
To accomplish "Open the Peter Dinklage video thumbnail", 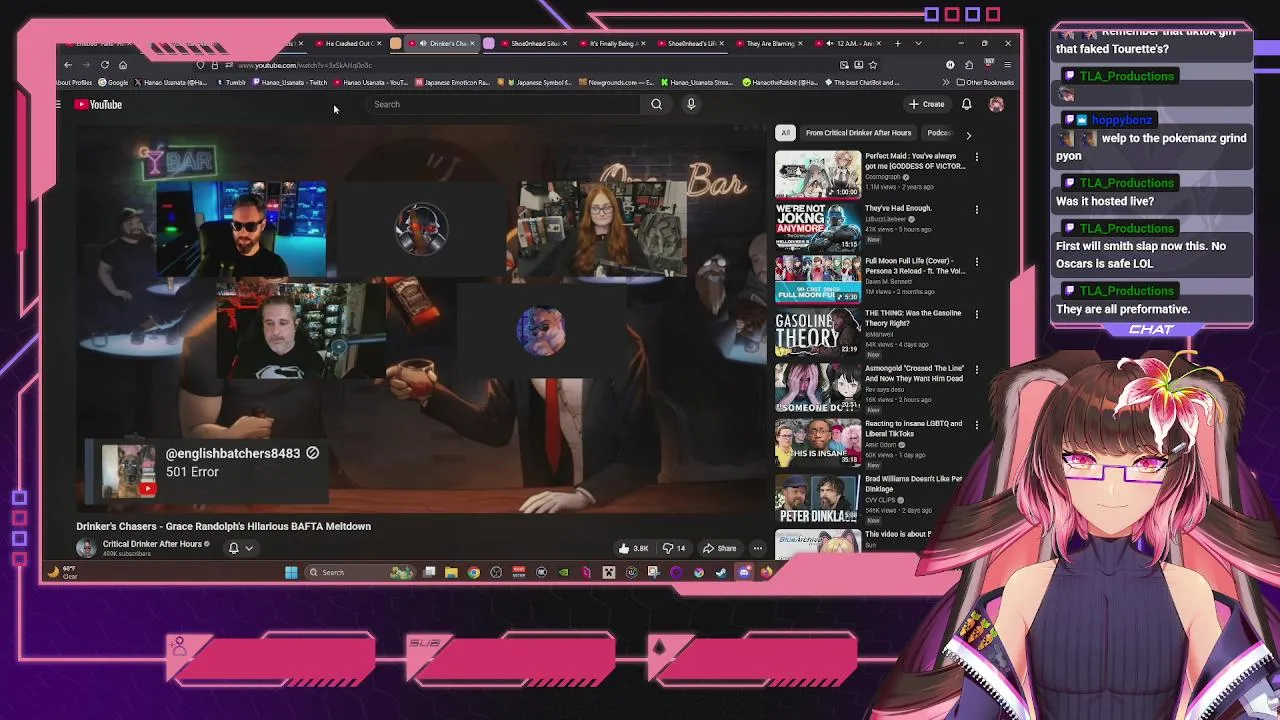I will 818,498.
